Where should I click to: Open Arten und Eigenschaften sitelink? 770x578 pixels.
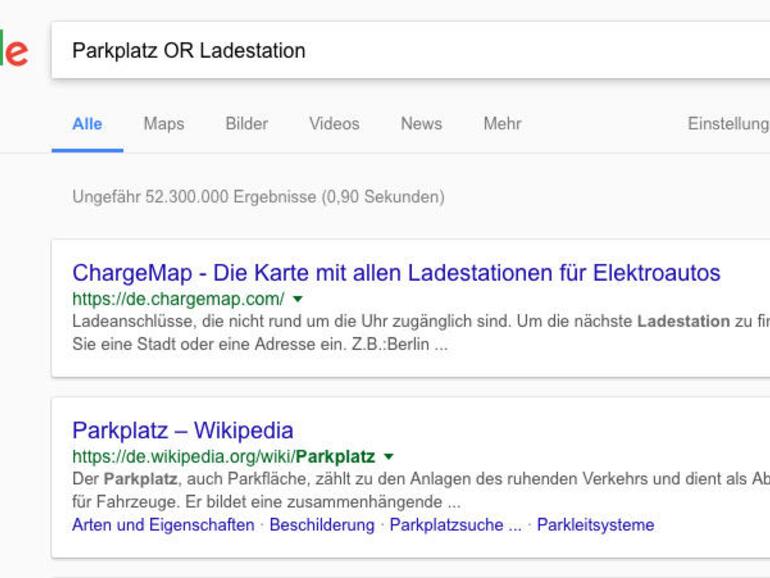[x=163, y=524]
